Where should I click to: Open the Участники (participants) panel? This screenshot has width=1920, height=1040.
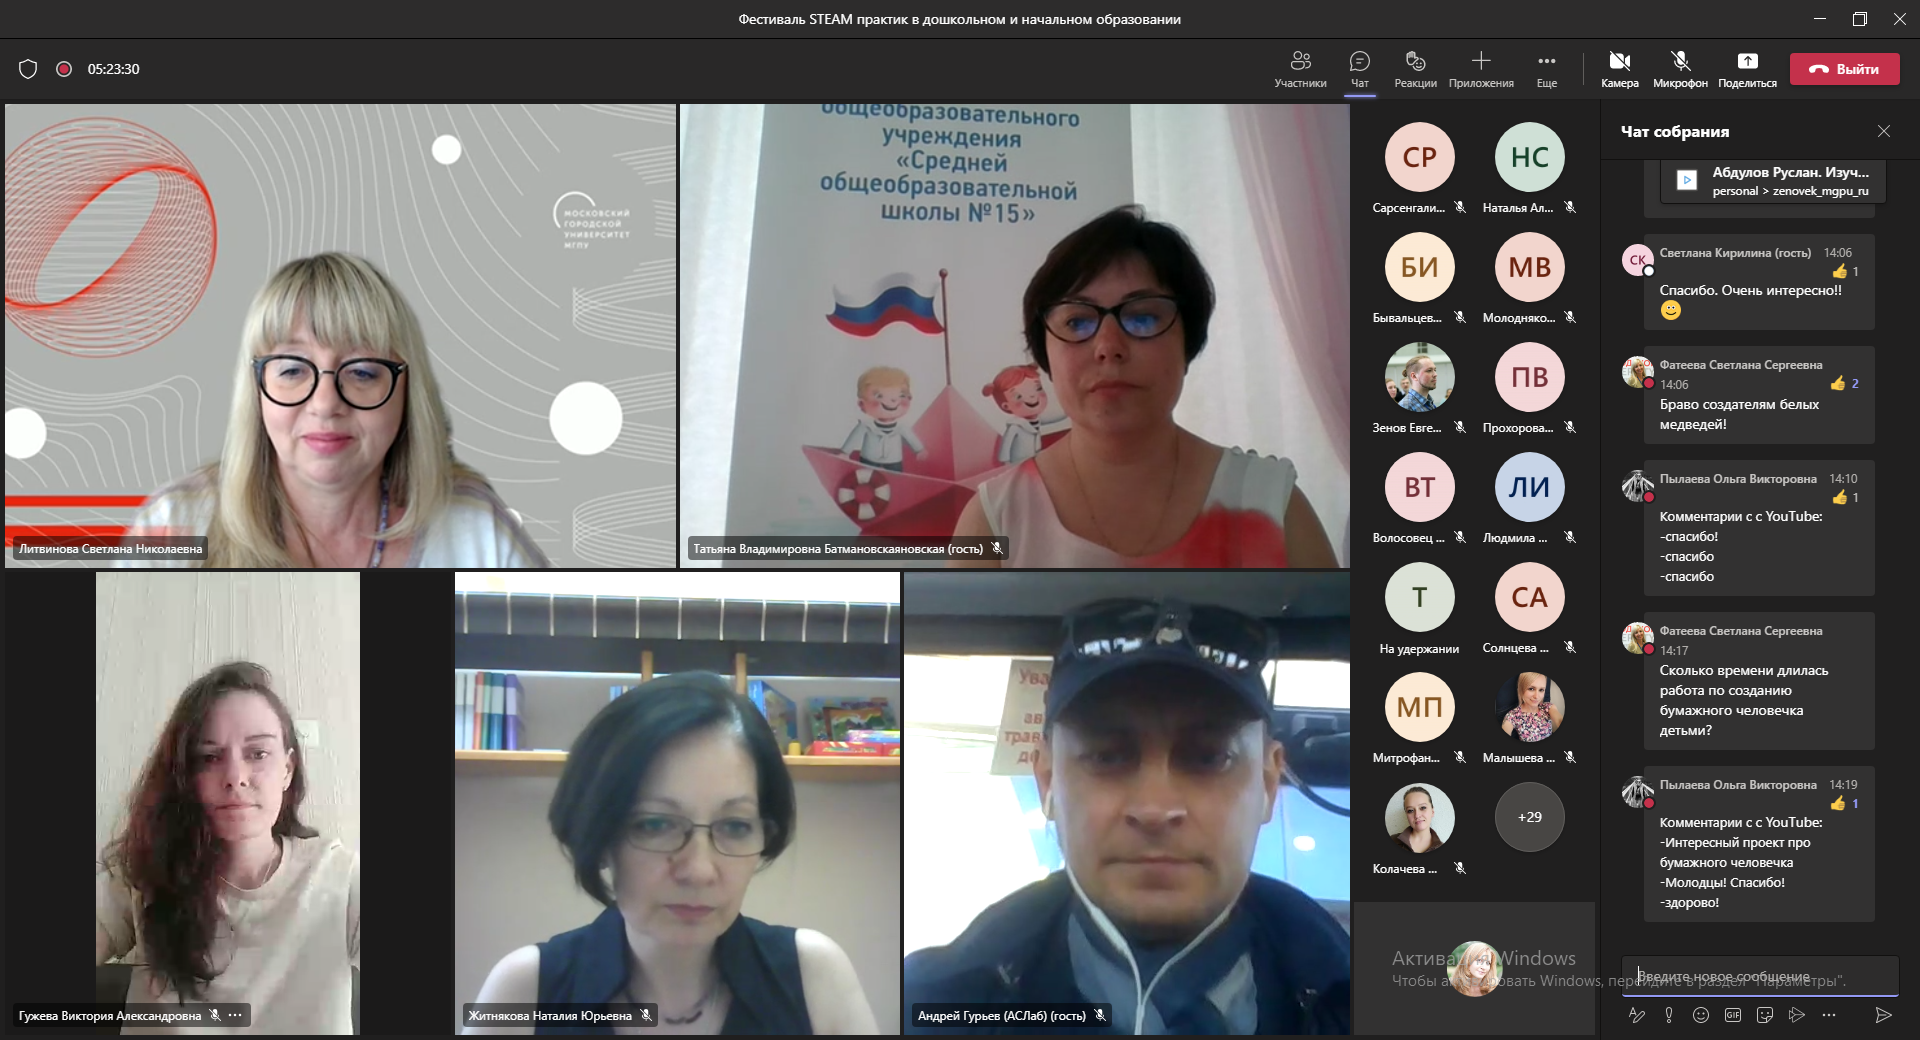[1300, 69]
